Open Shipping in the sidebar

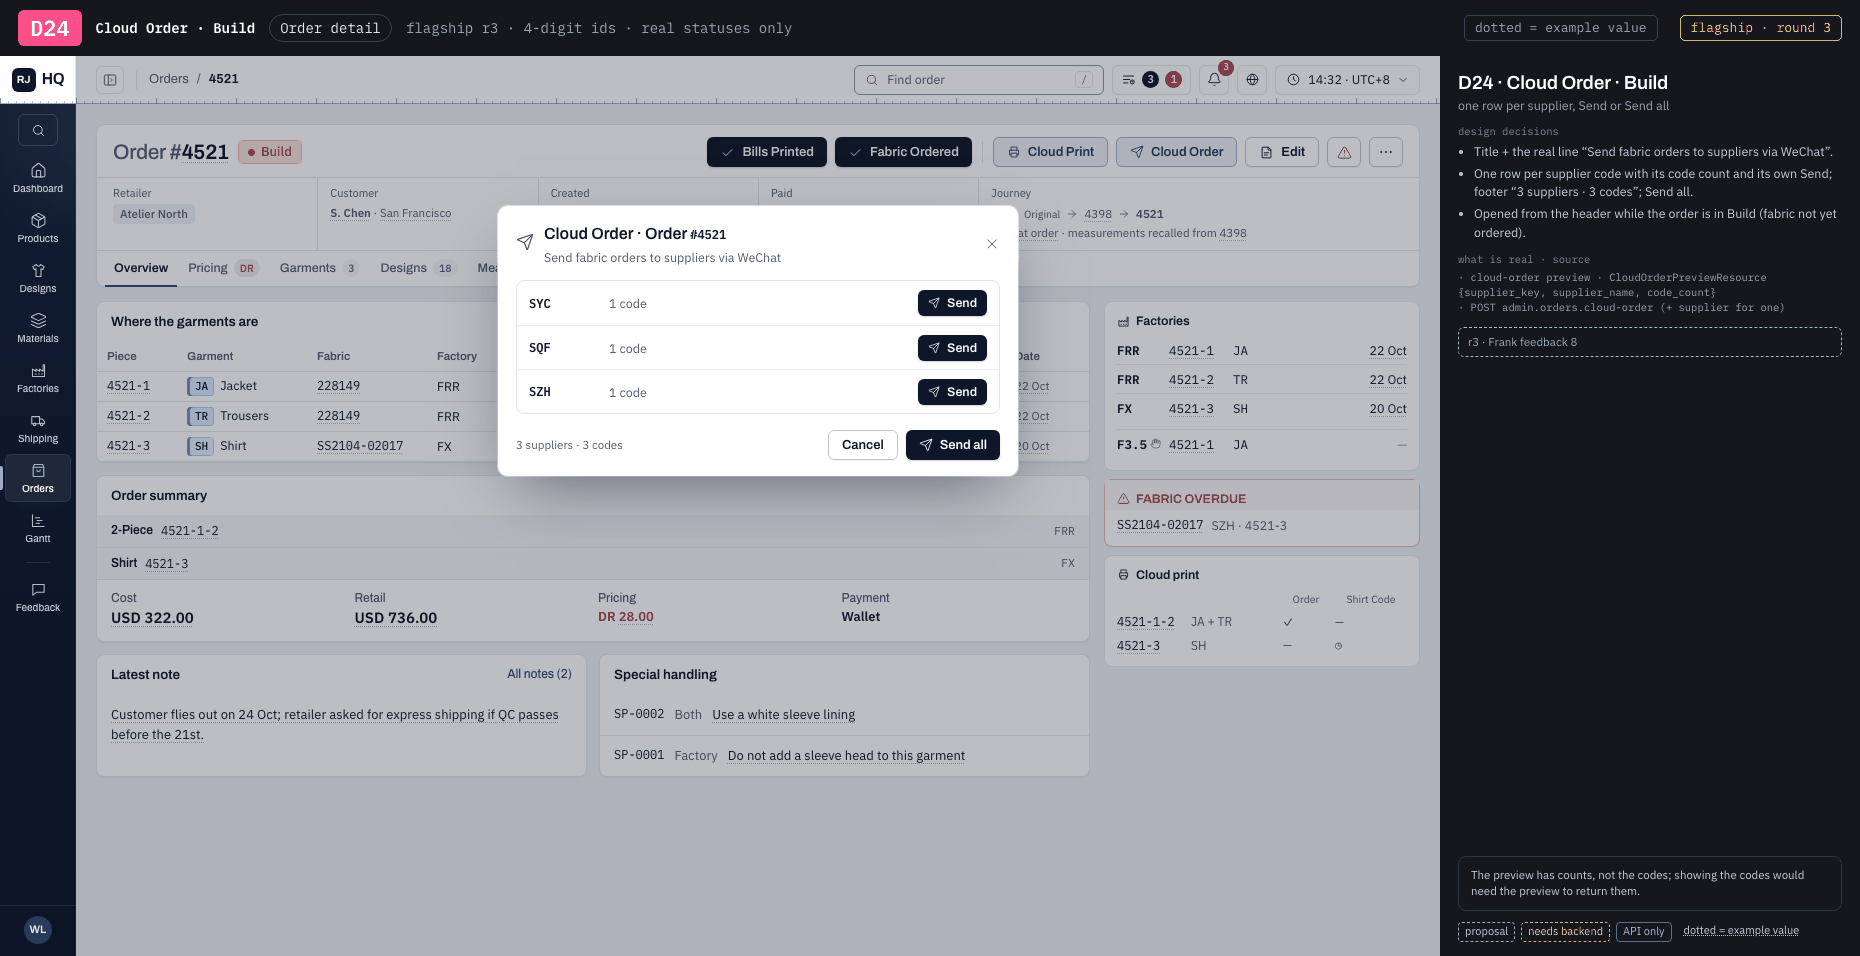(38, 428)
